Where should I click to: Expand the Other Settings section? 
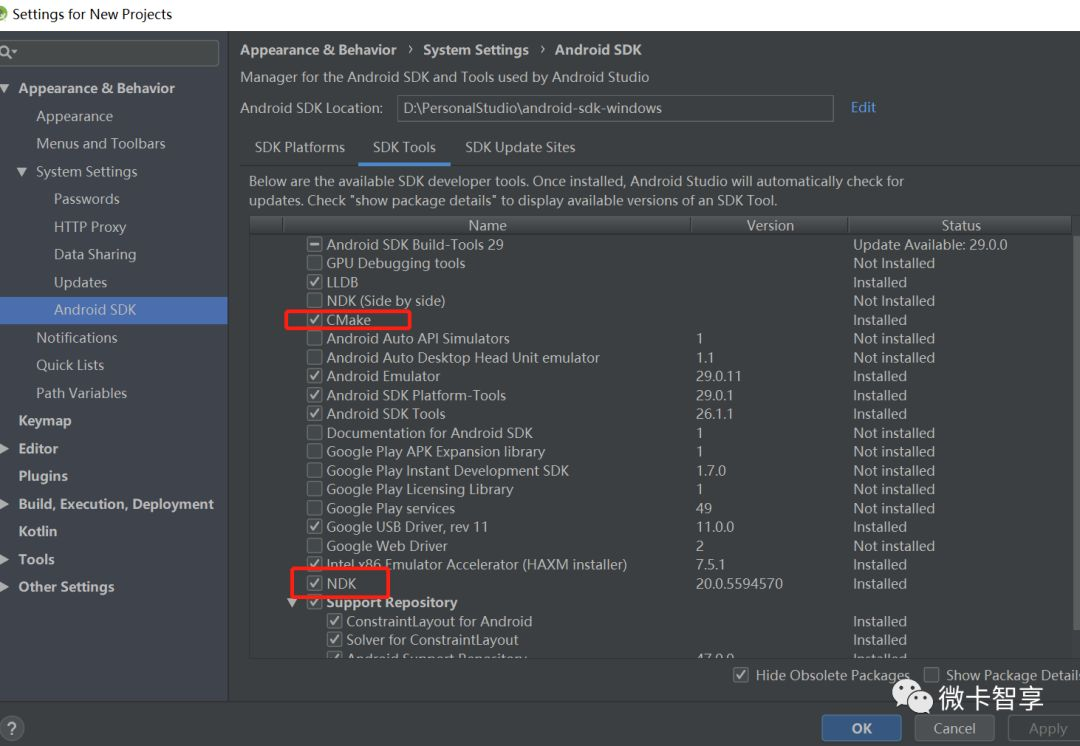[4, 587]
